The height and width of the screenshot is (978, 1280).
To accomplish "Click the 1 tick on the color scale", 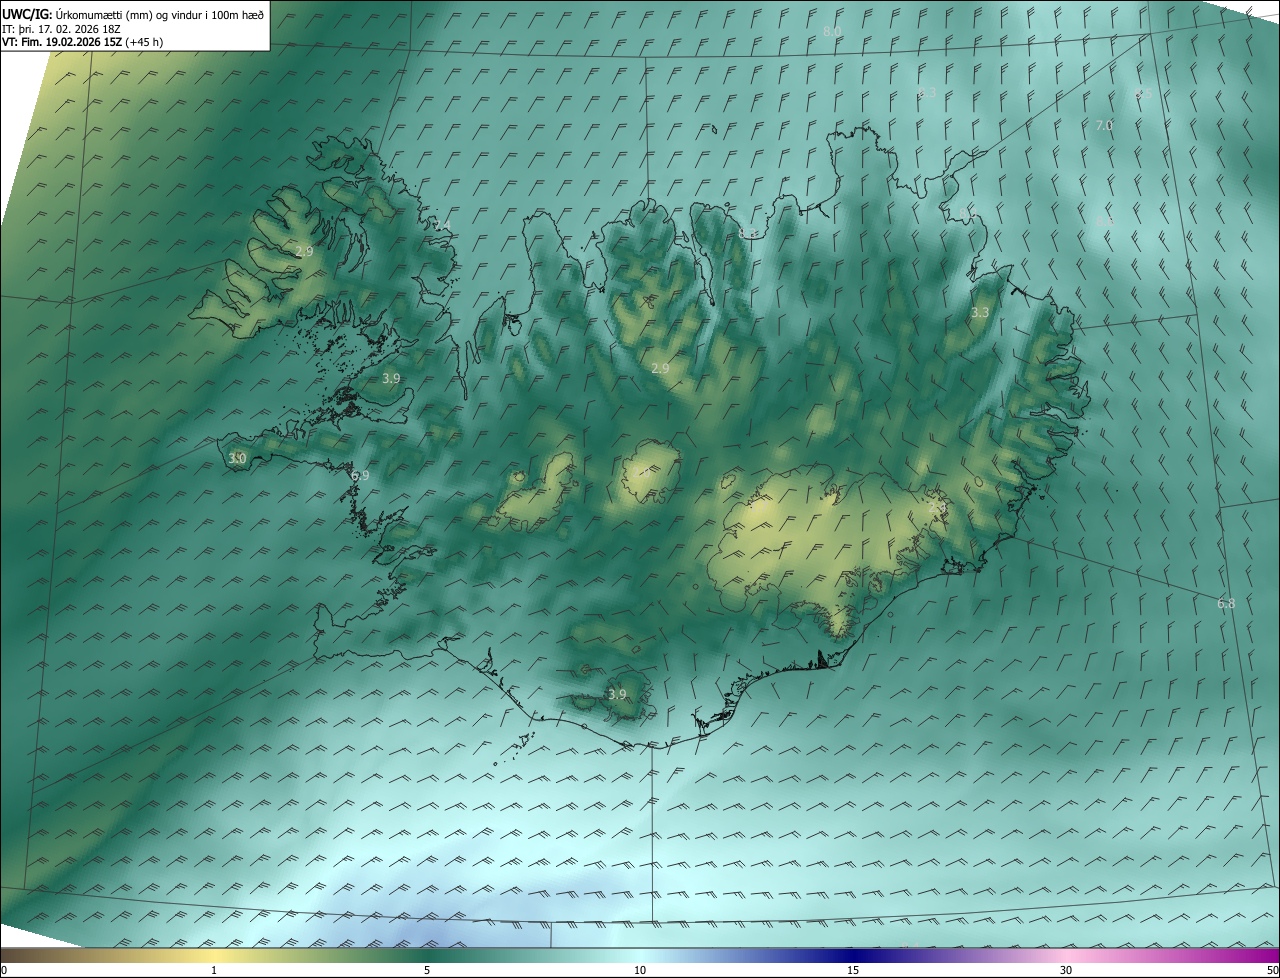I will coord(214,970).
